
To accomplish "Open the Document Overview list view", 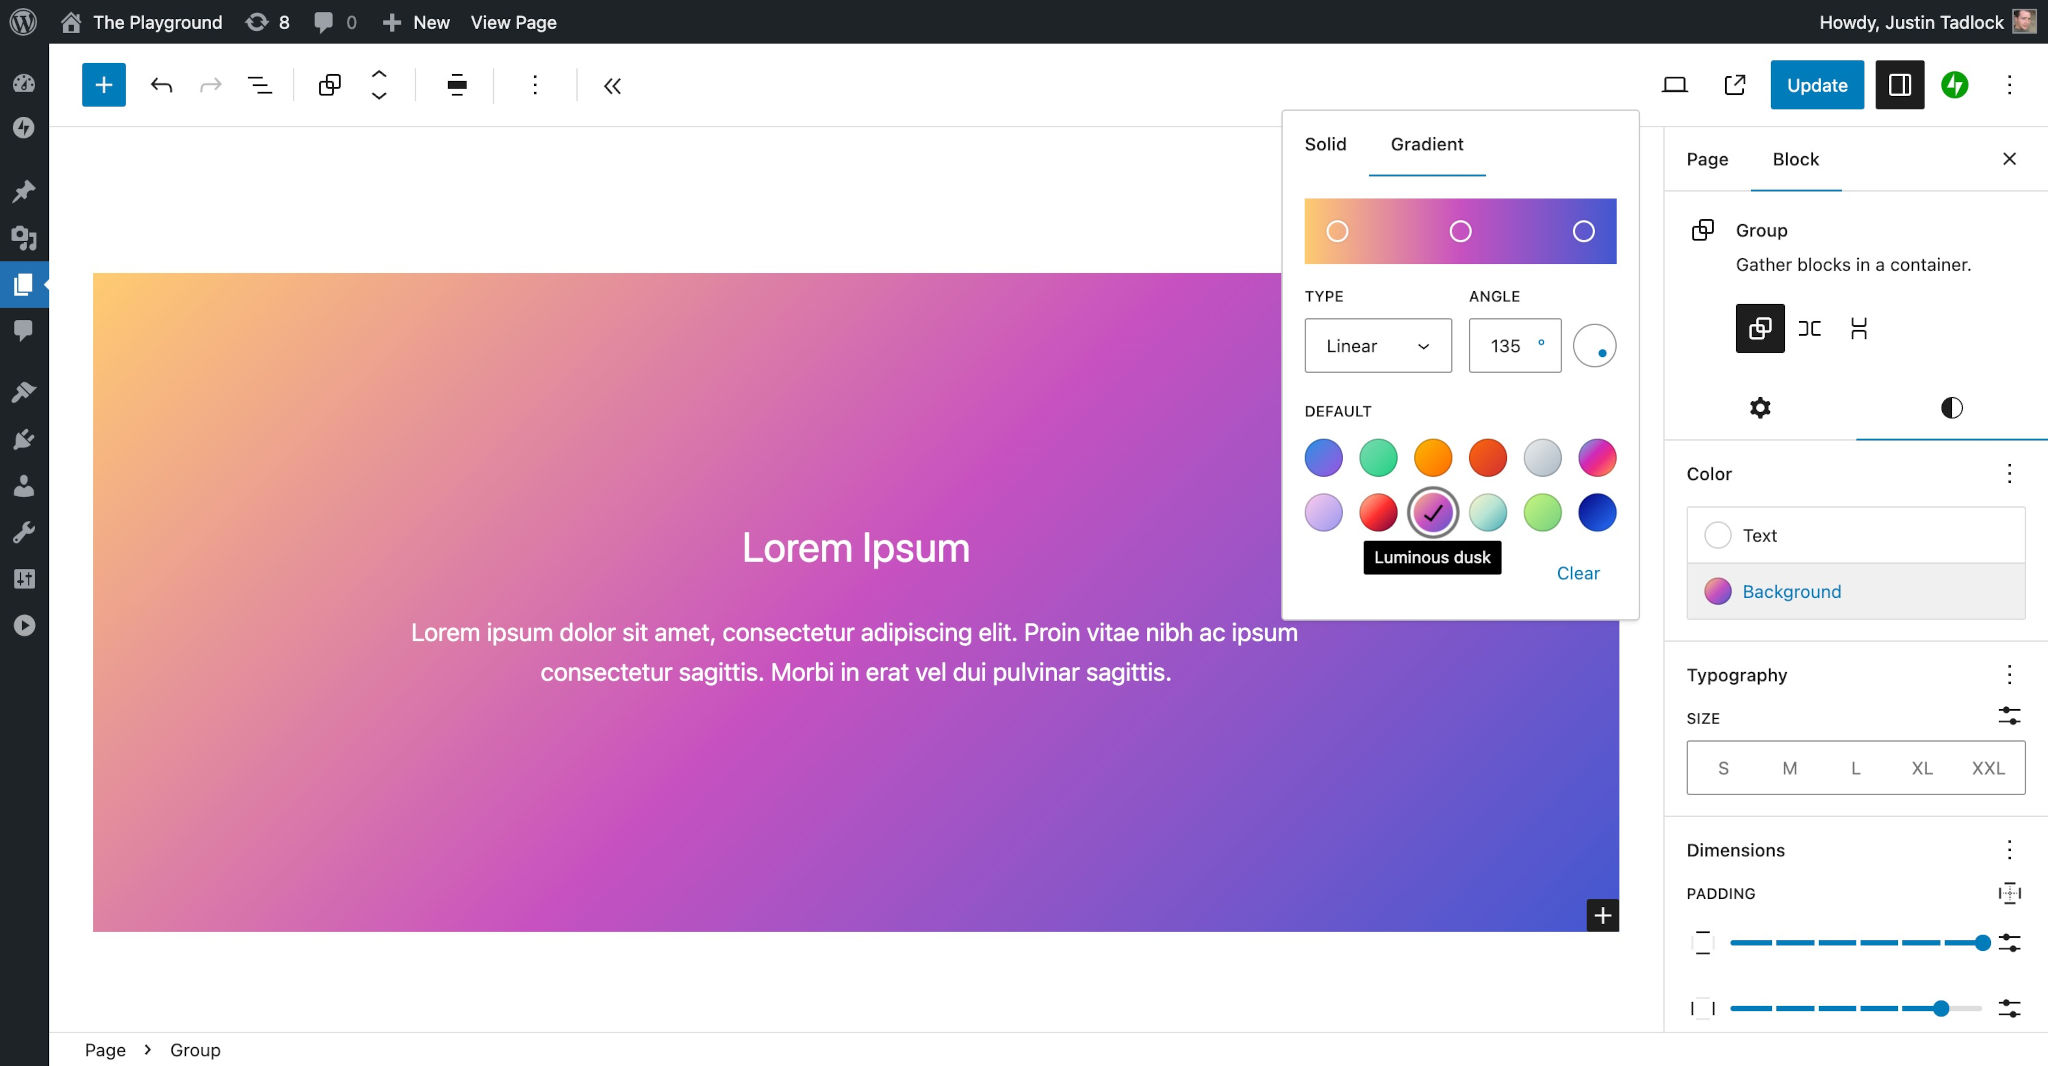I will click(x=260, y=85).
